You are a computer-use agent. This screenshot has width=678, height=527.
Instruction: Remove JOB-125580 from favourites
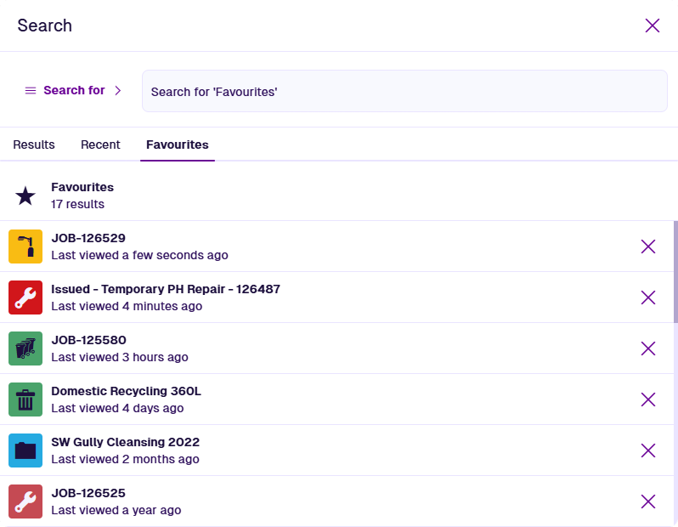point(648,348)
